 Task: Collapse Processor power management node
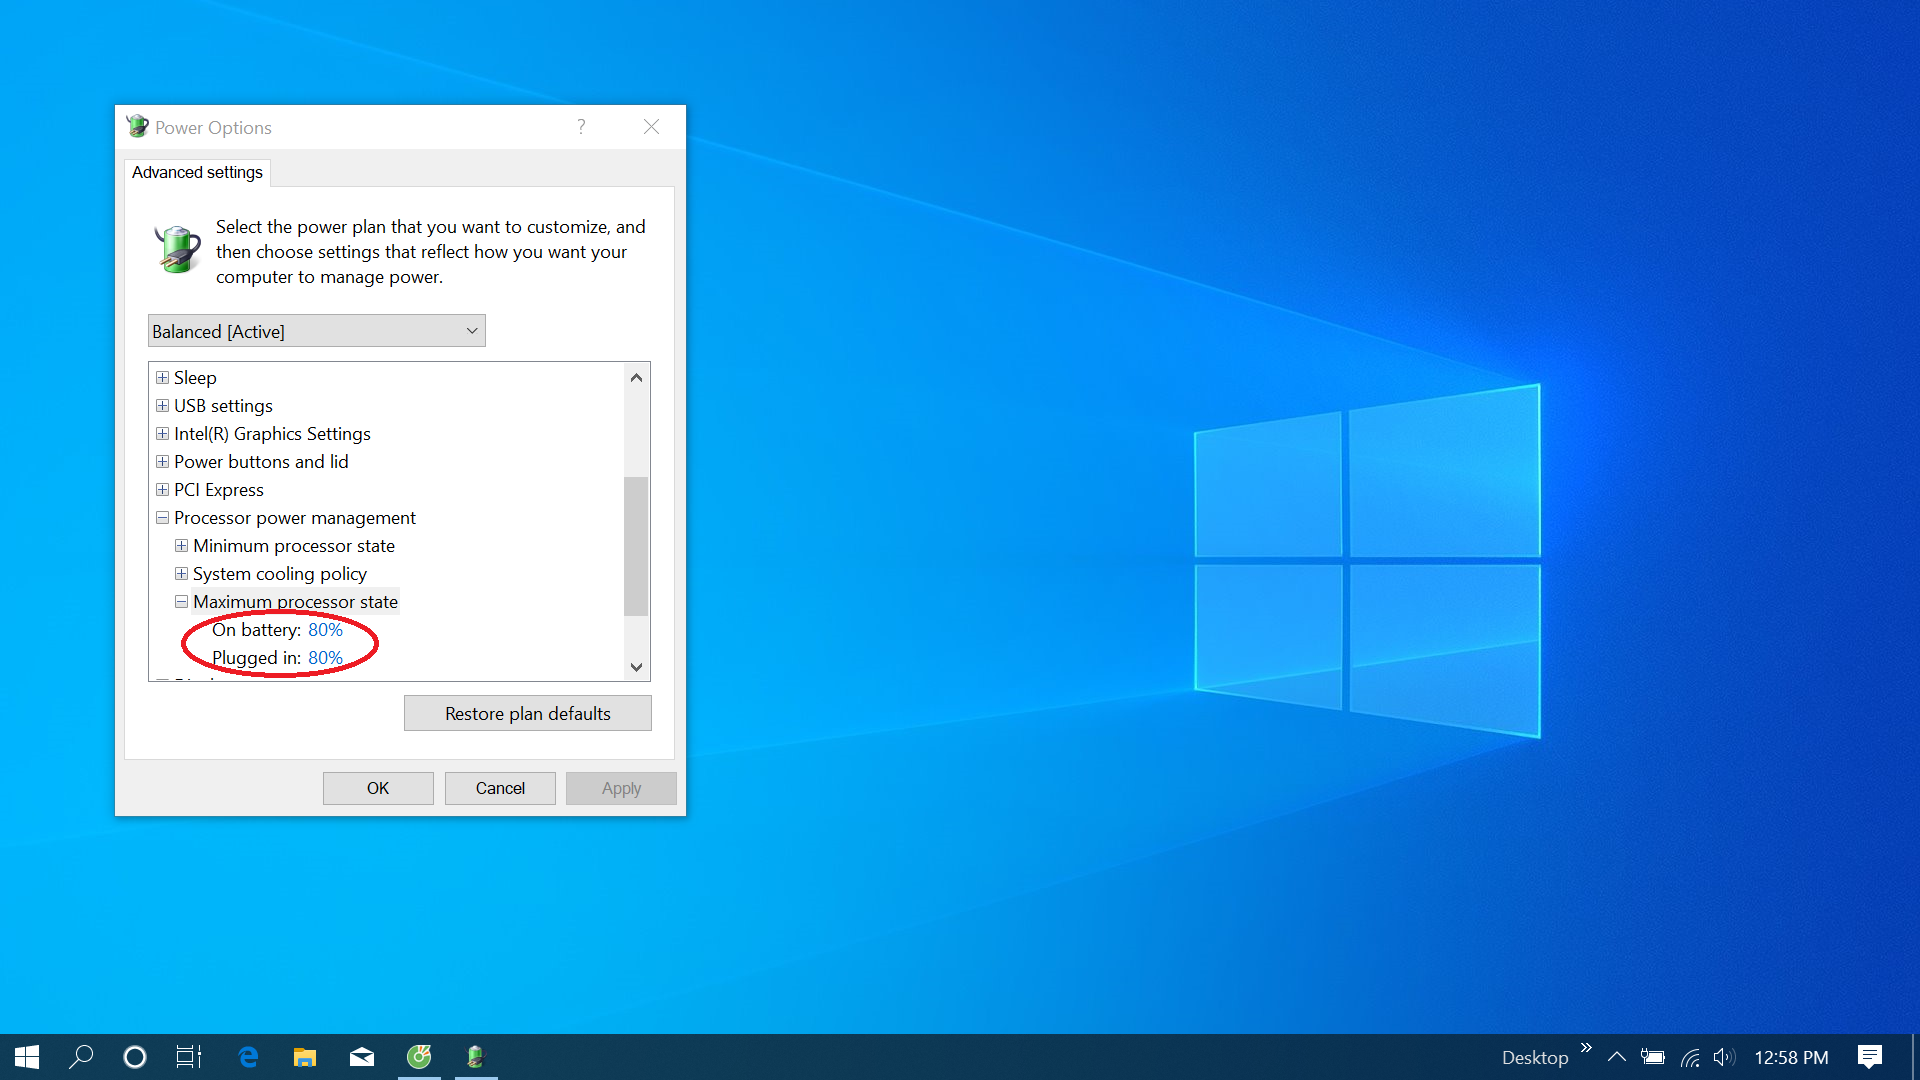[162, 518]
